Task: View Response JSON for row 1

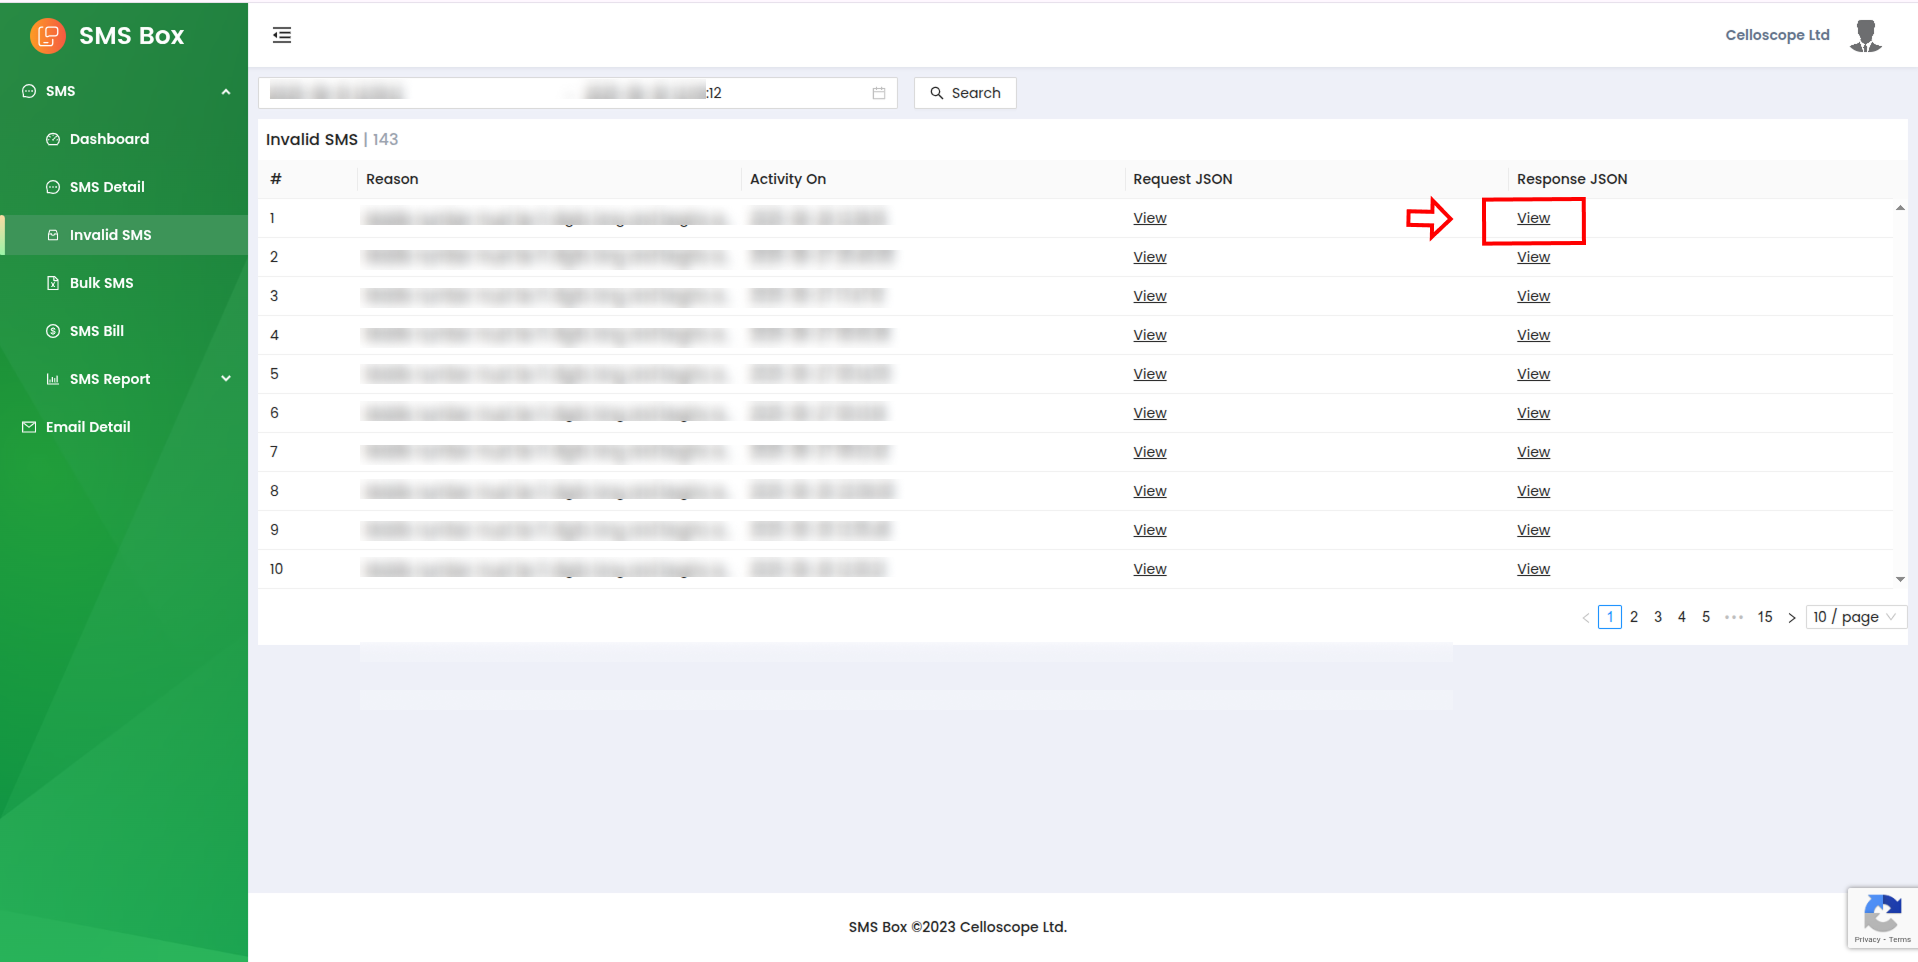Action: pyautogui.click(x=1533, y=218)
